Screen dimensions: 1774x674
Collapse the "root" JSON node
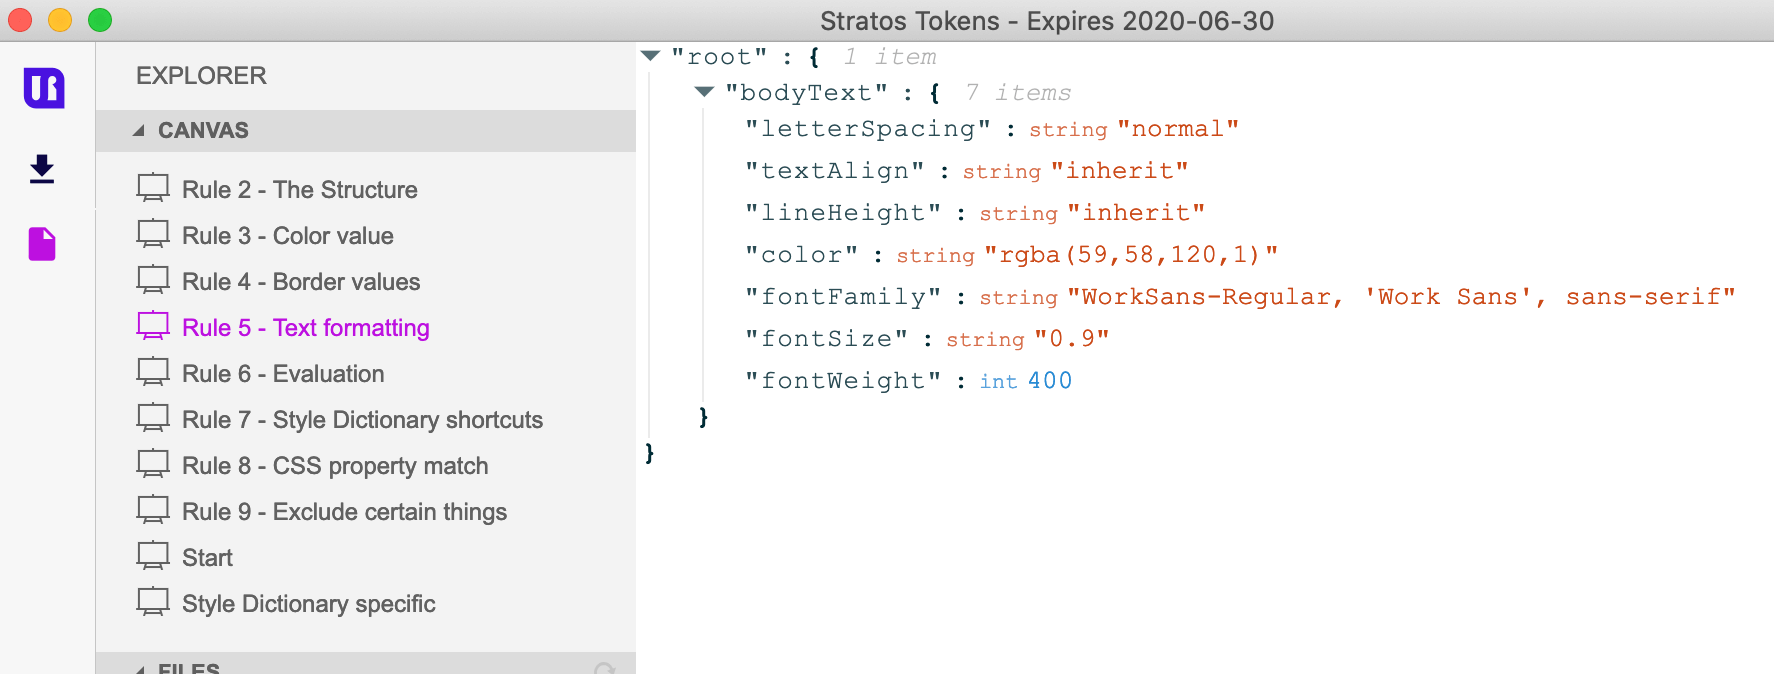click(x=651, y=56)
